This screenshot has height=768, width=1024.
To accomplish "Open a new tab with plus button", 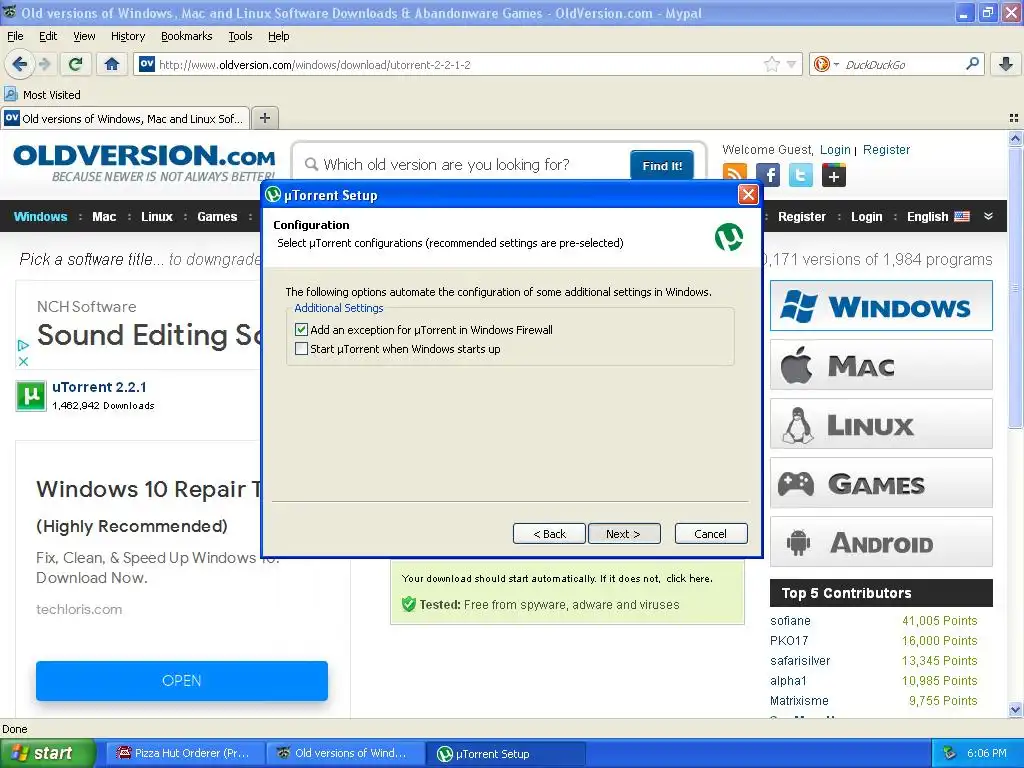I will (x=264, y=118).
